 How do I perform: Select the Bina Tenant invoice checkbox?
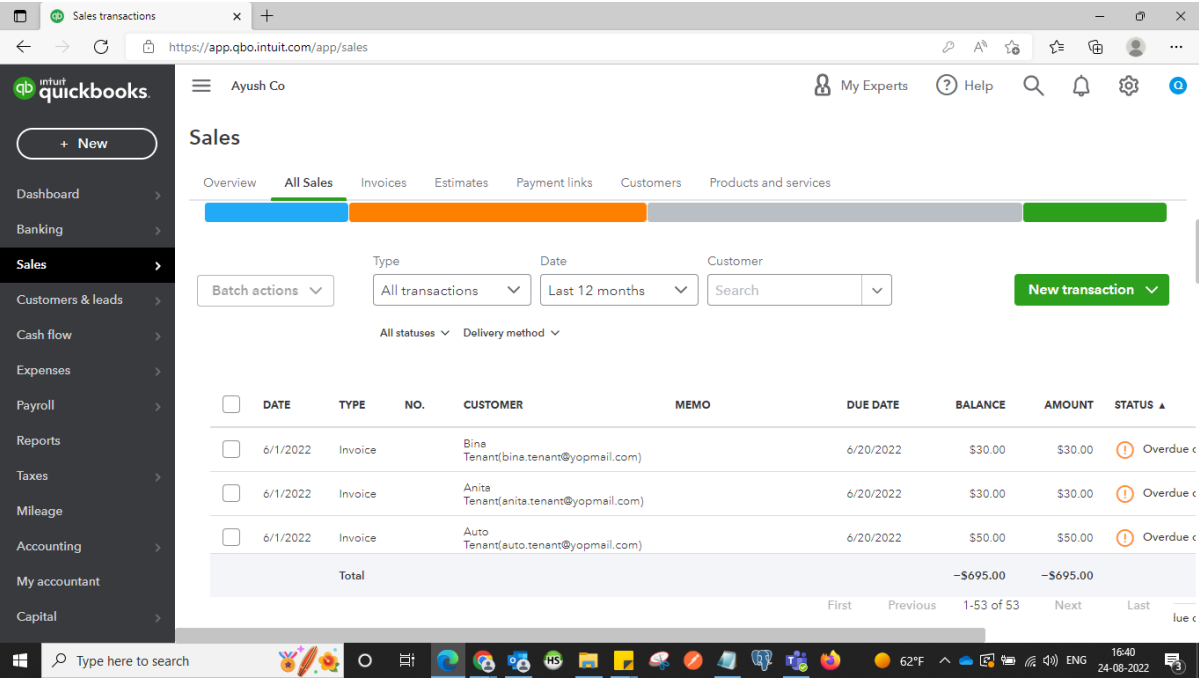231,450
